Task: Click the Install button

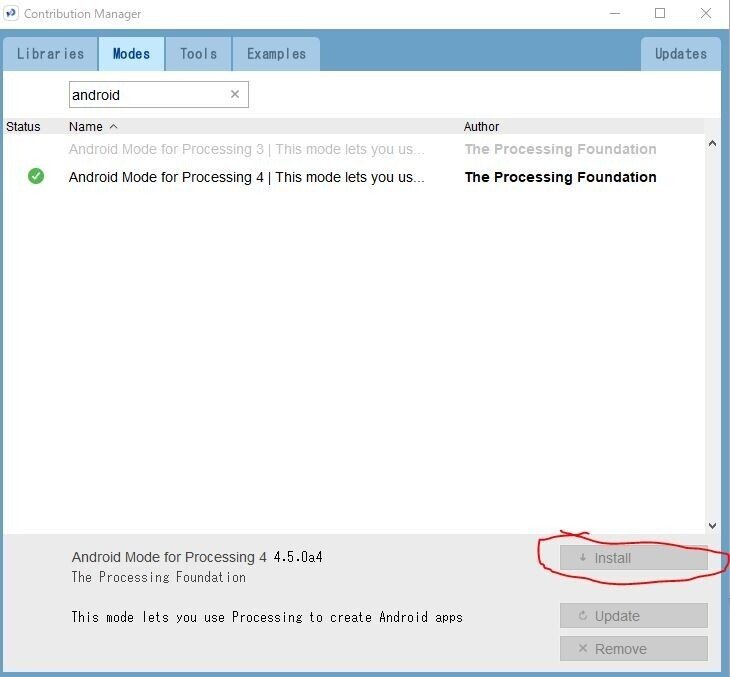Action: (x=634, y=558)
